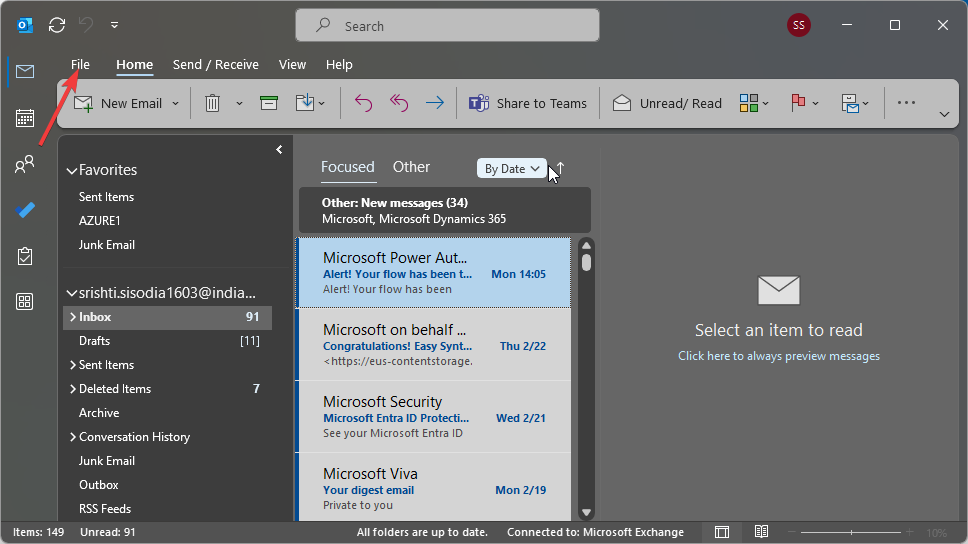Open the To Do checkmark app icon
This screenshot has width=968, height=544.
pos(25,210)
